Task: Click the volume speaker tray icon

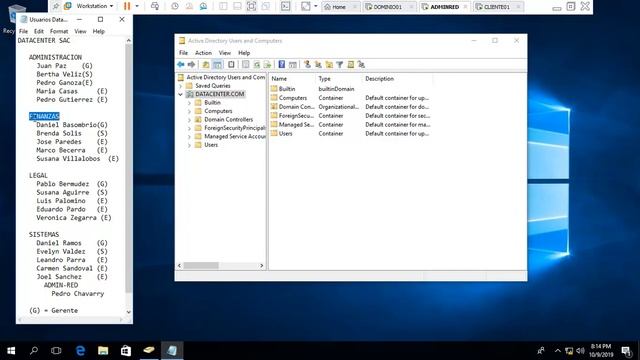Action: point(580,351)
